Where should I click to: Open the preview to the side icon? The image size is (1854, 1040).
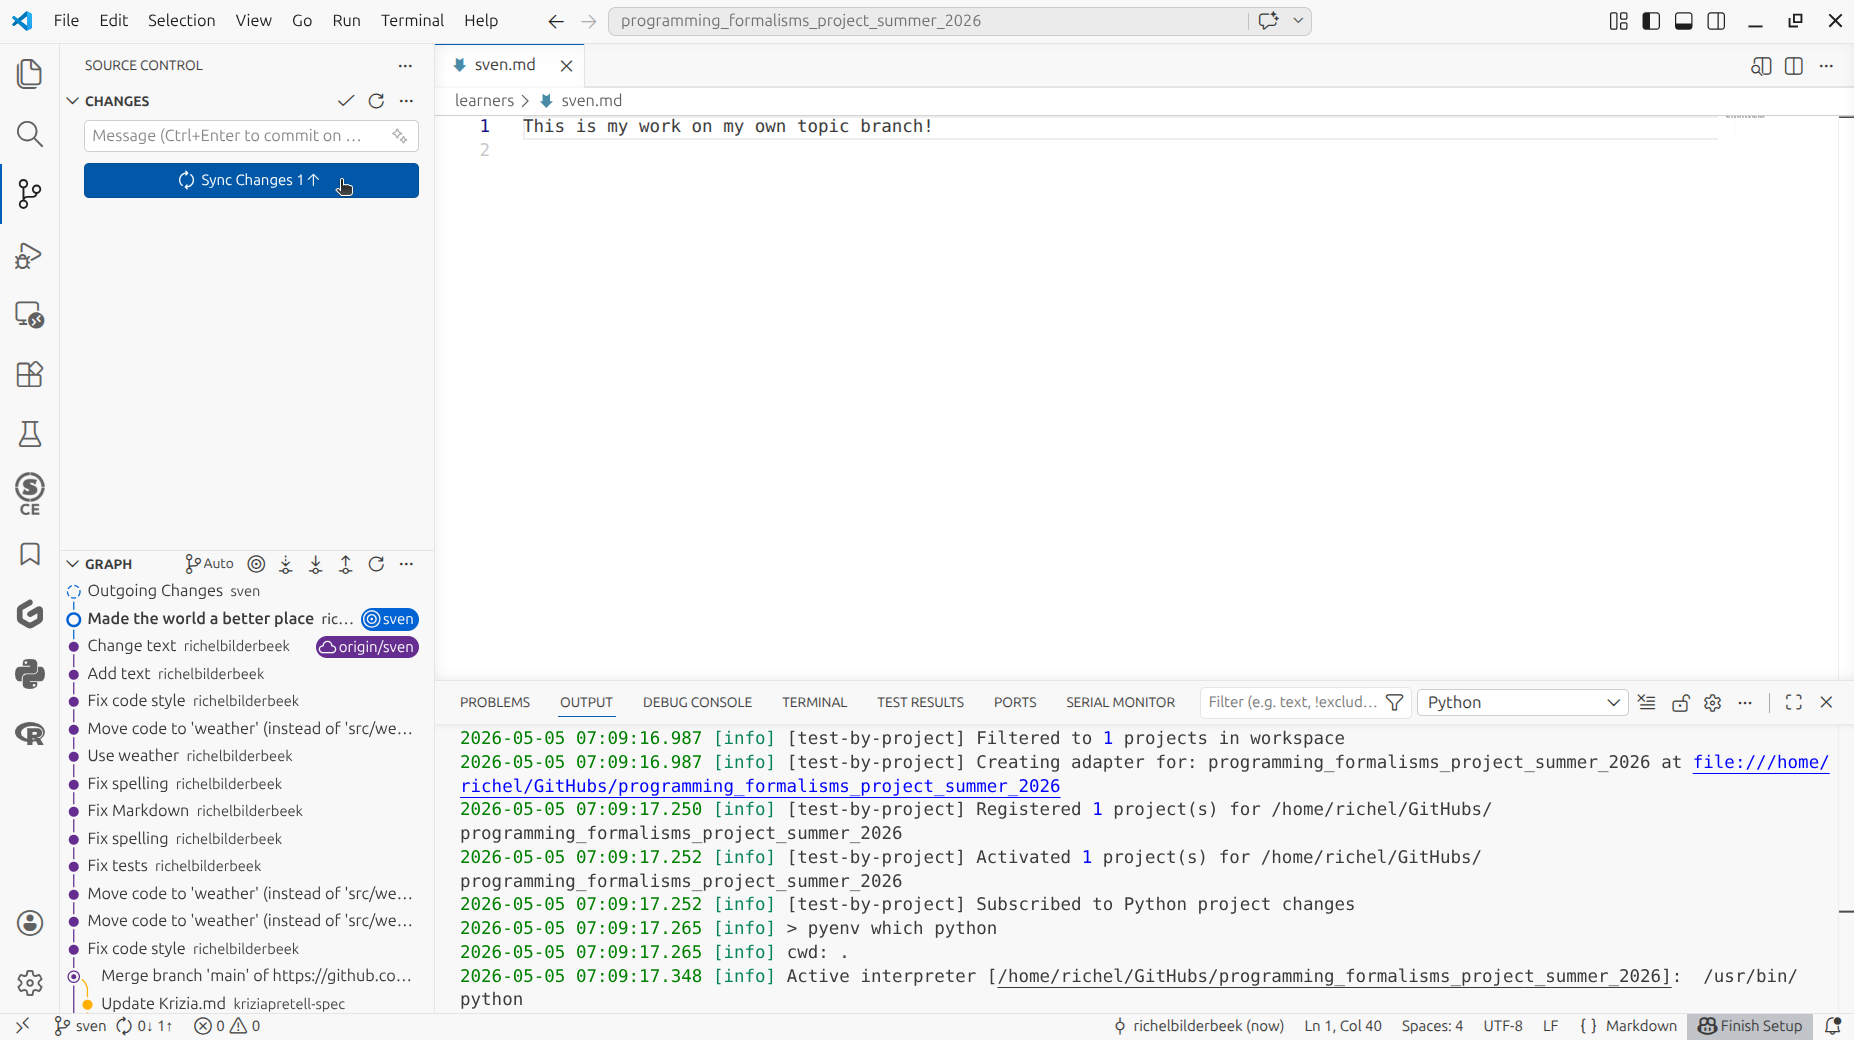coord(1761,66)
